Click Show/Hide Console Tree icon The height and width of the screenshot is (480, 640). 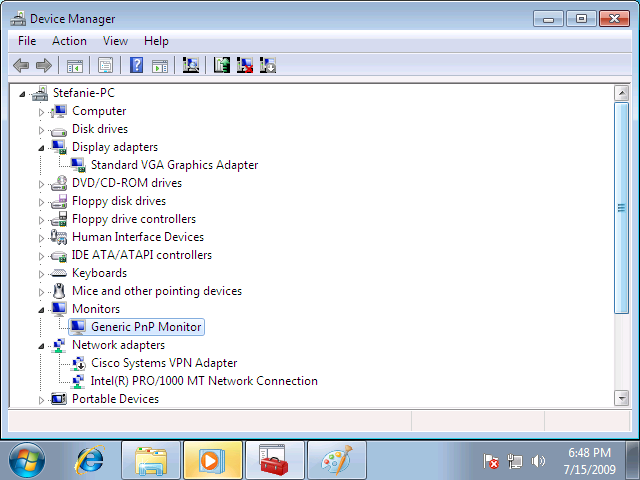74,65
